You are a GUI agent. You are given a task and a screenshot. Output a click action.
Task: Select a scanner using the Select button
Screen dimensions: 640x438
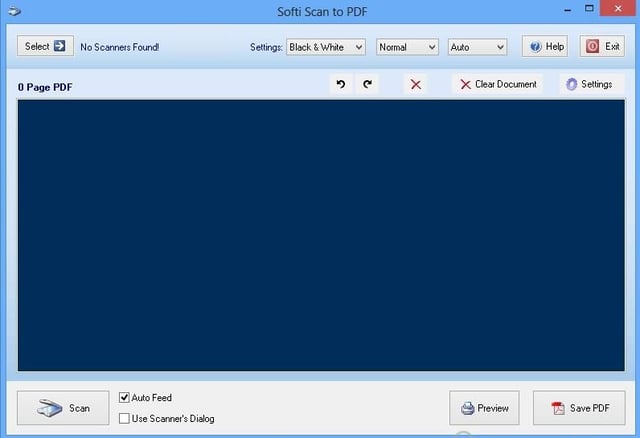[45, 46]
